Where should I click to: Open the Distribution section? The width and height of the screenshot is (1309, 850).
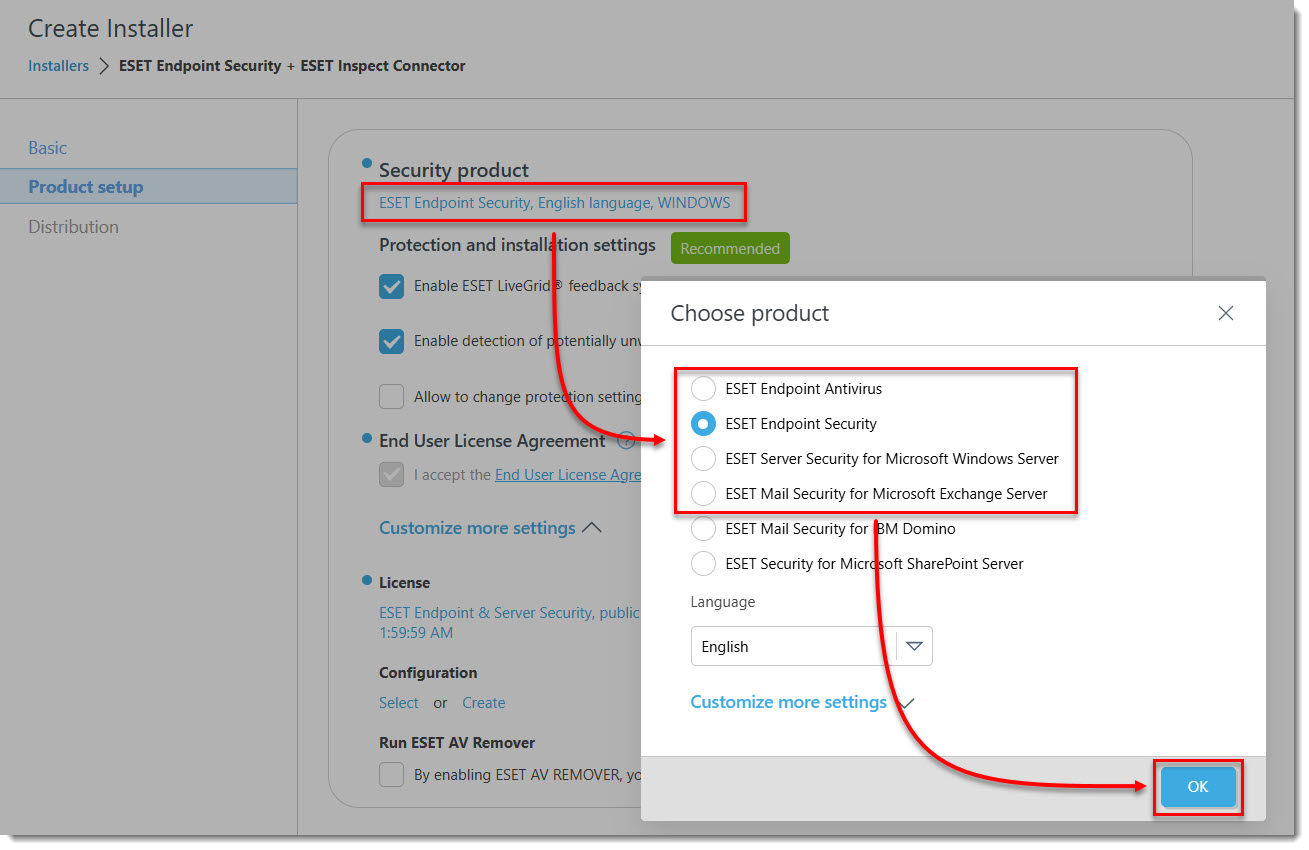click(73, 227)
